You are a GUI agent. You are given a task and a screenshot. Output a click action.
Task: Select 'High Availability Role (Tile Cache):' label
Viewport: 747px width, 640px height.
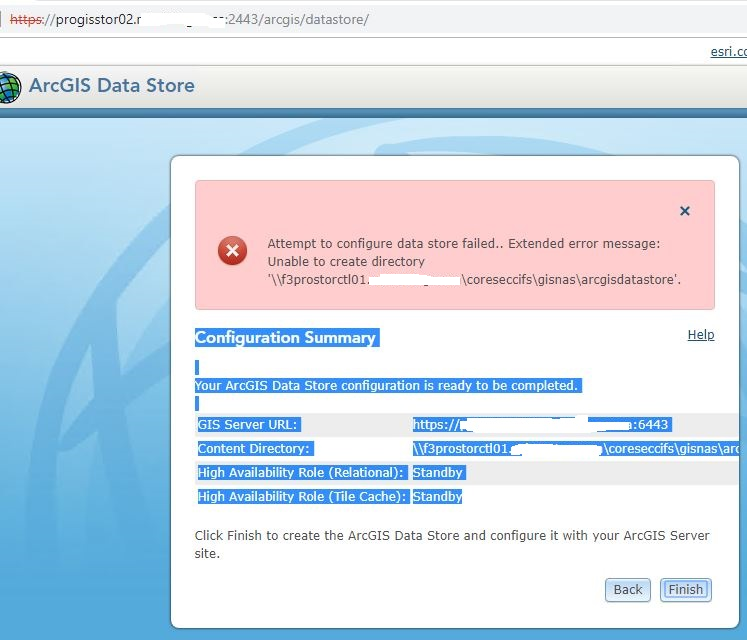tap(302, 497)
